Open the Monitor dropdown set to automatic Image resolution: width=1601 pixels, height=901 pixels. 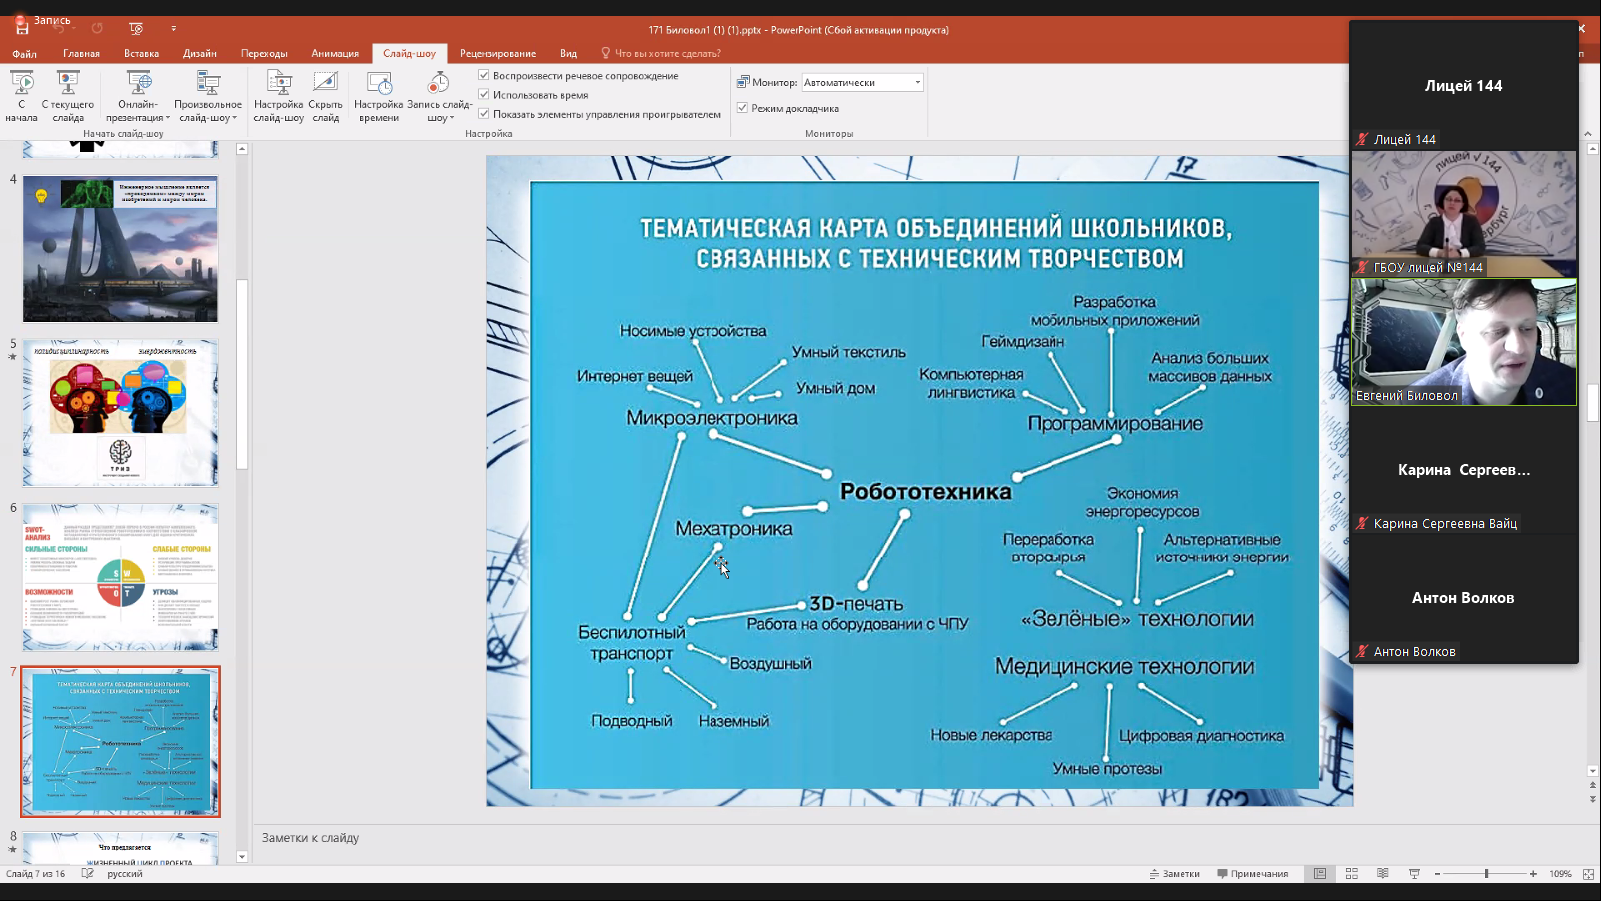tap(862, 82)
